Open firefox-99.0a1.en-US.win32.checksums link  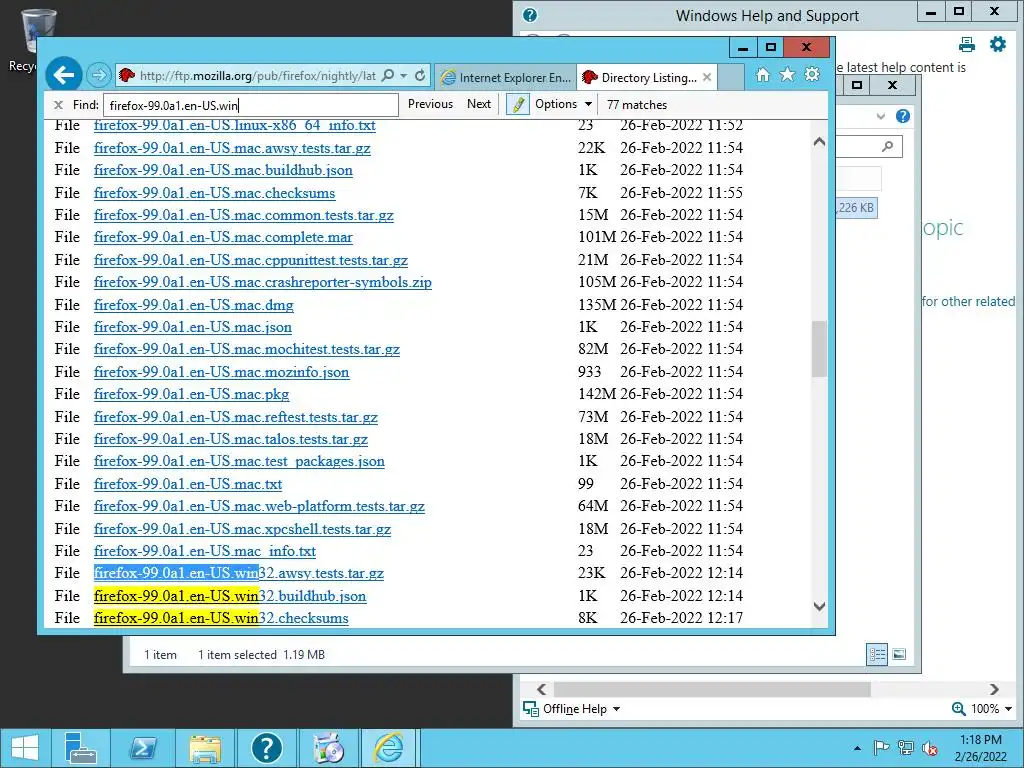pos(221,618)
